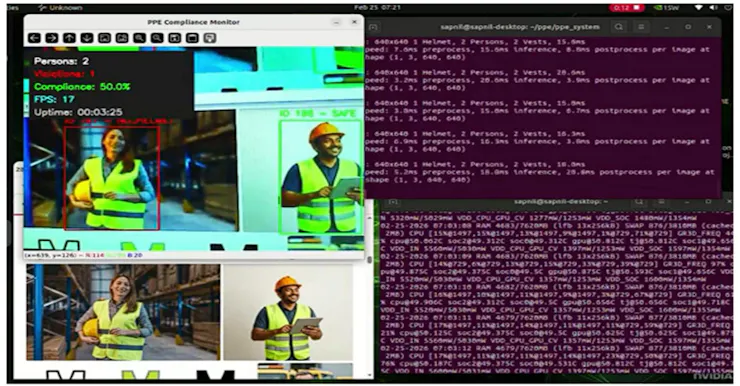Click the Uptime: 00:03:25 overlay text
Viewport: 740px width, 386px height.
pyautogui.click(x=78, y=112)
